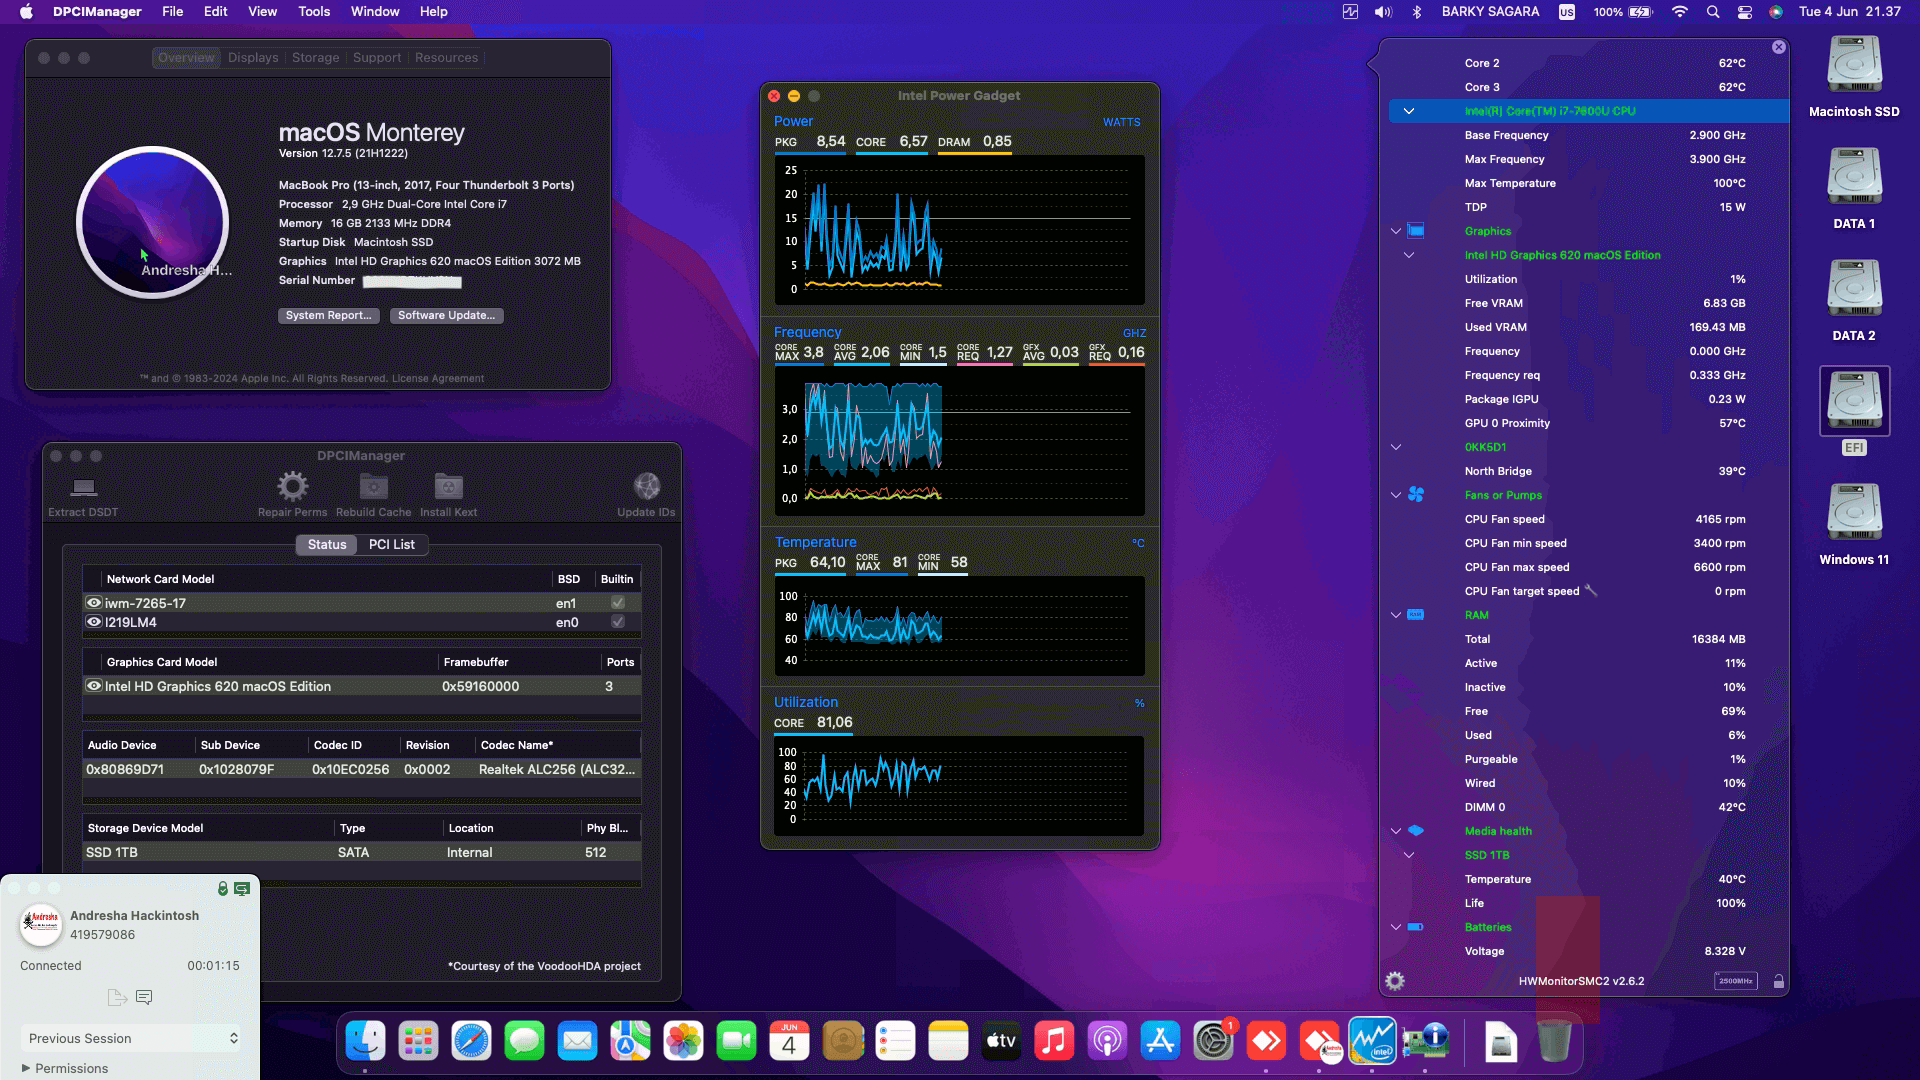Open License Agreement link
1920x1080 pixels.
438,379
